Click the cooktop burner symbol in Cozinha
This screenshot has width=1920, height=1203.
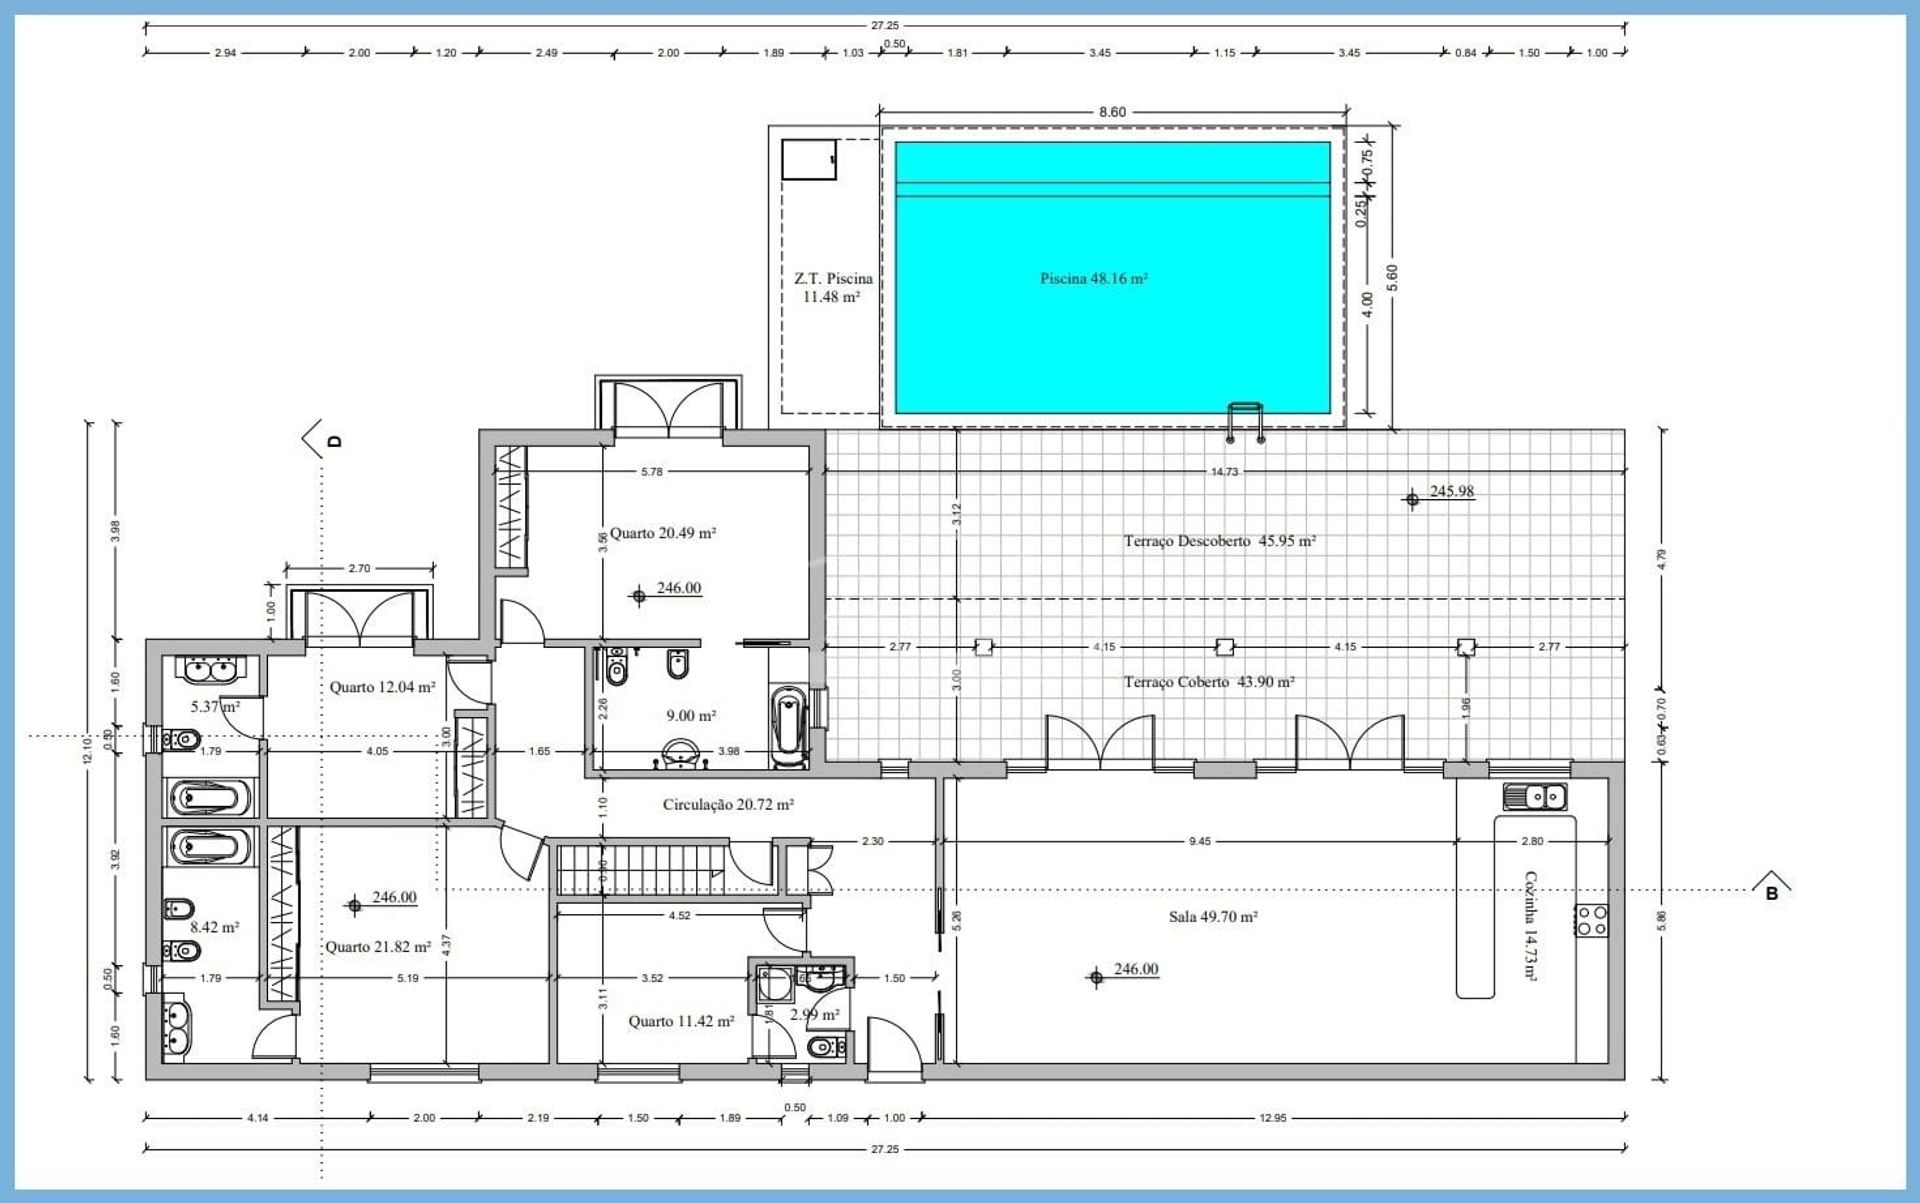click(x=1592, y=920)
